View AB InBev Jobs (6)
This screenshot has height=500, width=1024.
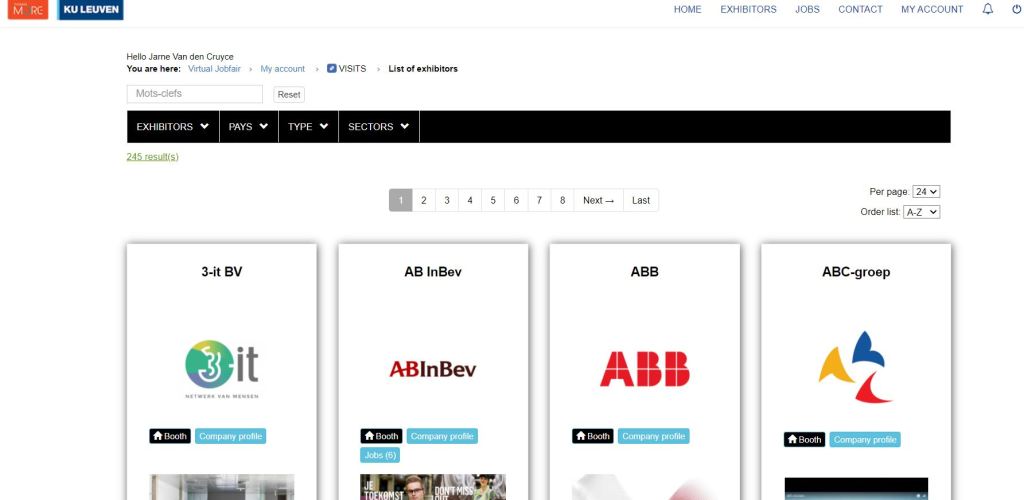tap(379, 455)
